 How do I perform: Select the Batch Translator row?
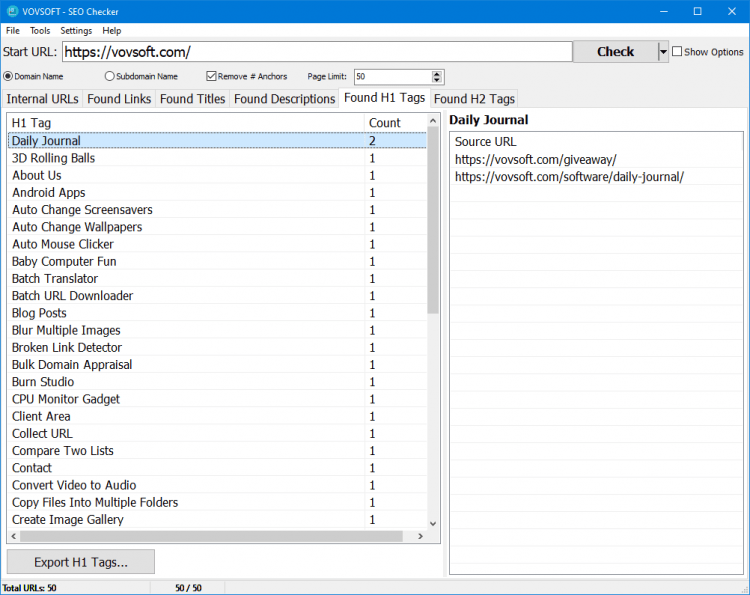pos(217,278)
